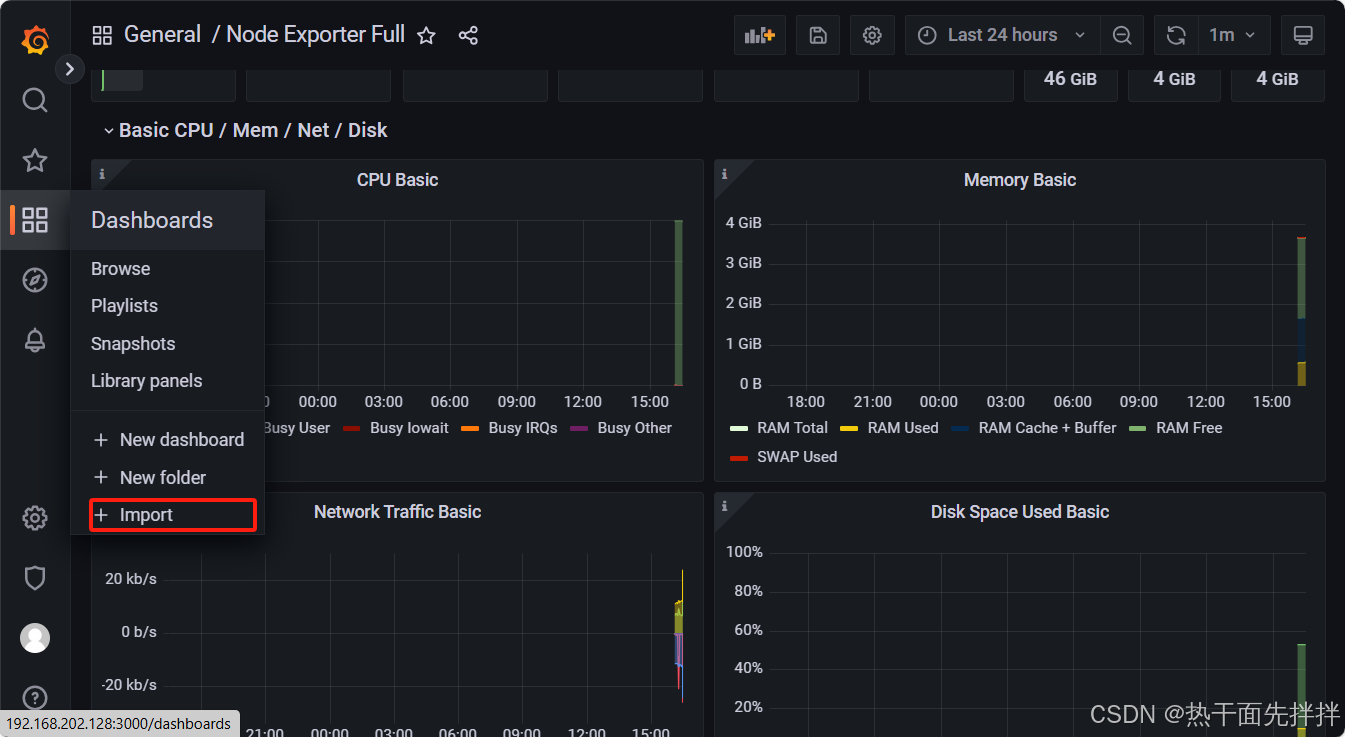Choose New dashboard from the menu

[168, 440]
